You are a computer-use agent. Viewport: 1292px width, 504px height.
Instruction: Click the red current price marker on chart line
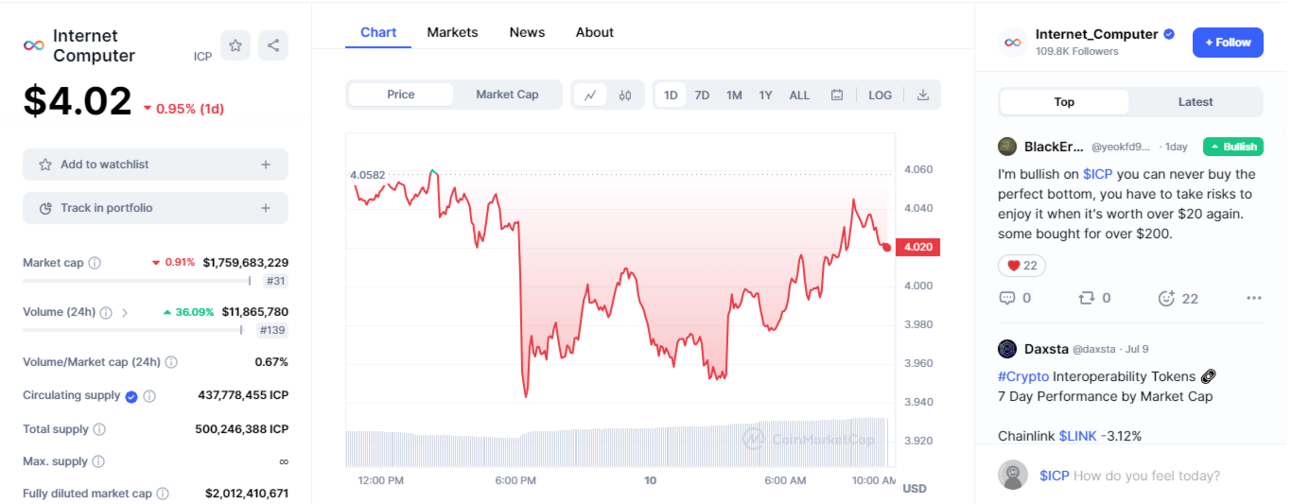(886, 247)
